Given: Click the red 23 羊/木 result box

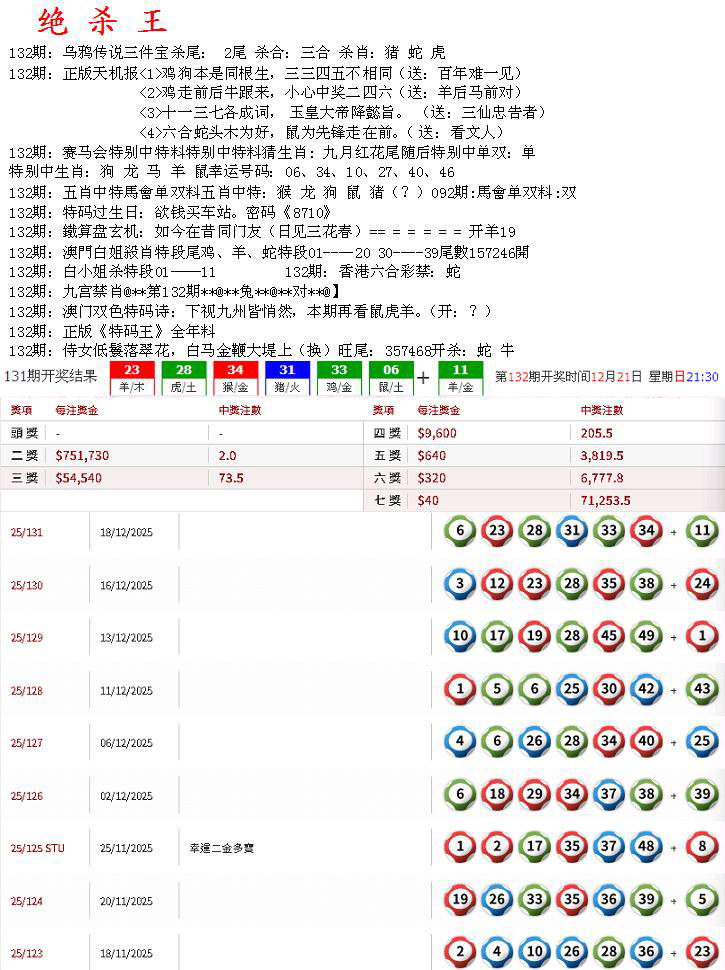Looking at the screenshot, I should click(131, 377).
